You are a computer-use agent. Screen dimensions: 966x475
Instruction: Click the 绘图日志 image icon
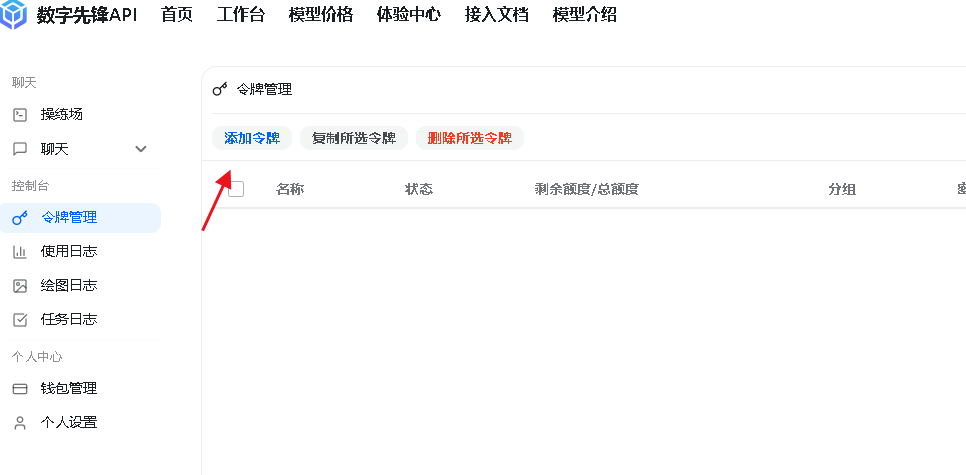20,286
